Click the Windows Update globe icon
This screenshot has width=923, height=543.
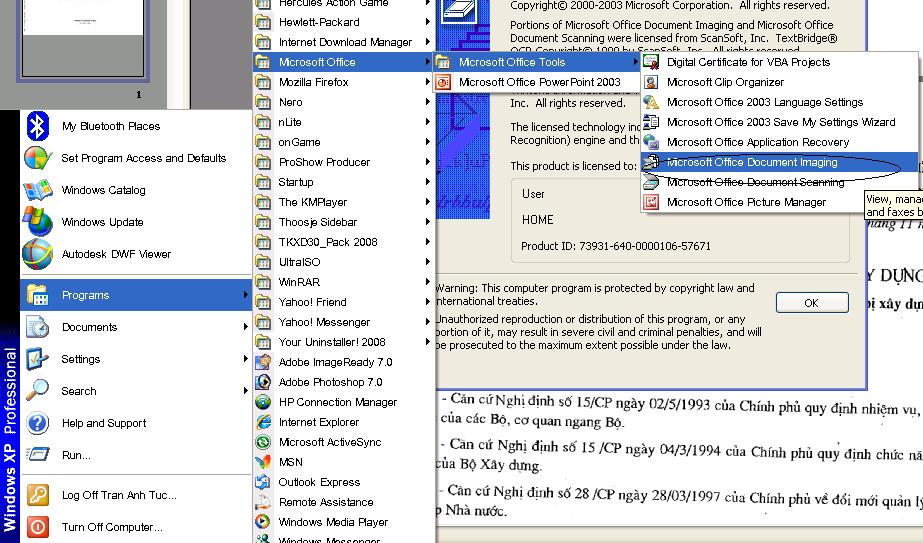pos(38,222)
